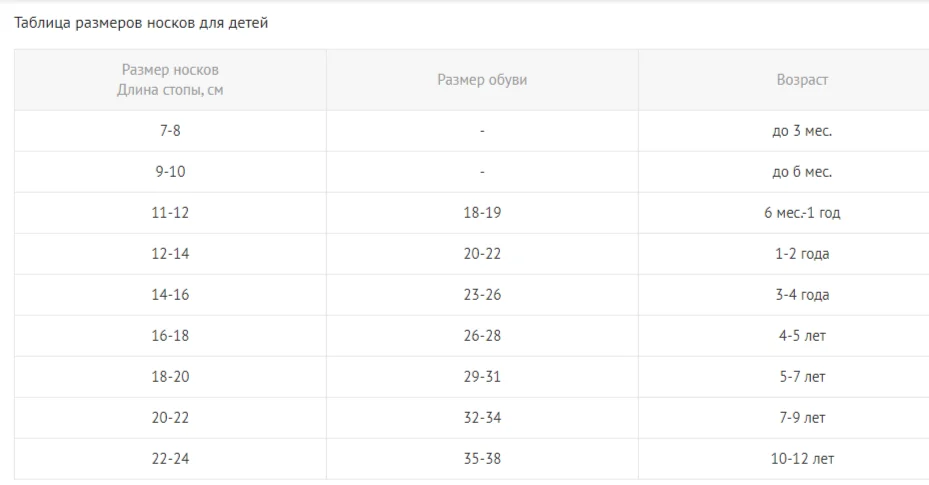The image size is (929, 485).
Task: Select the sock size cell '9-10'
Action: pyautogui.click(x=170, y=172)
